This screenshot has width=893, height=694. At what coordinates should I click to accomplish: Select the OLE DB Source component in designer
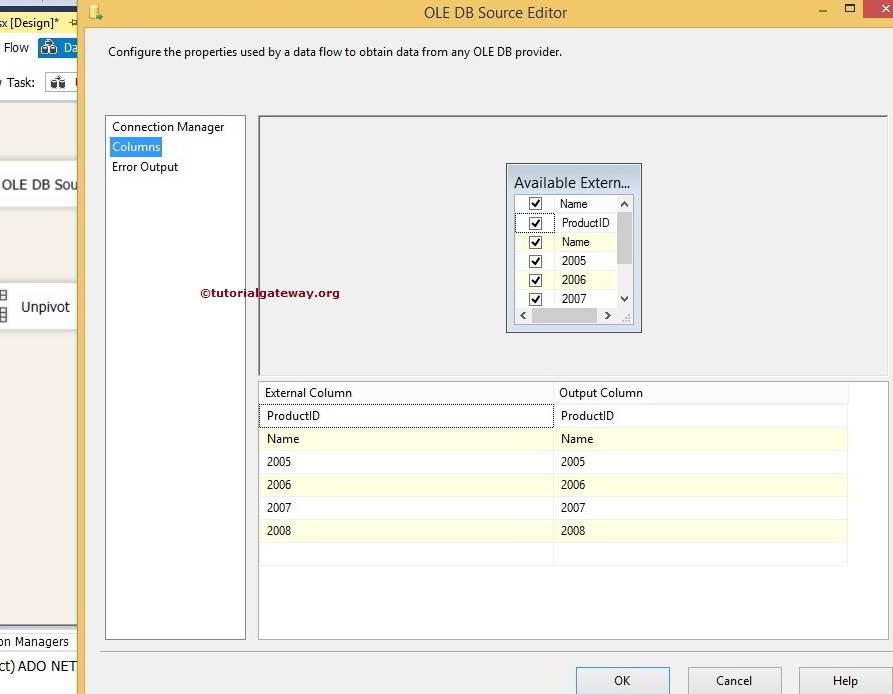pos(38,184)
